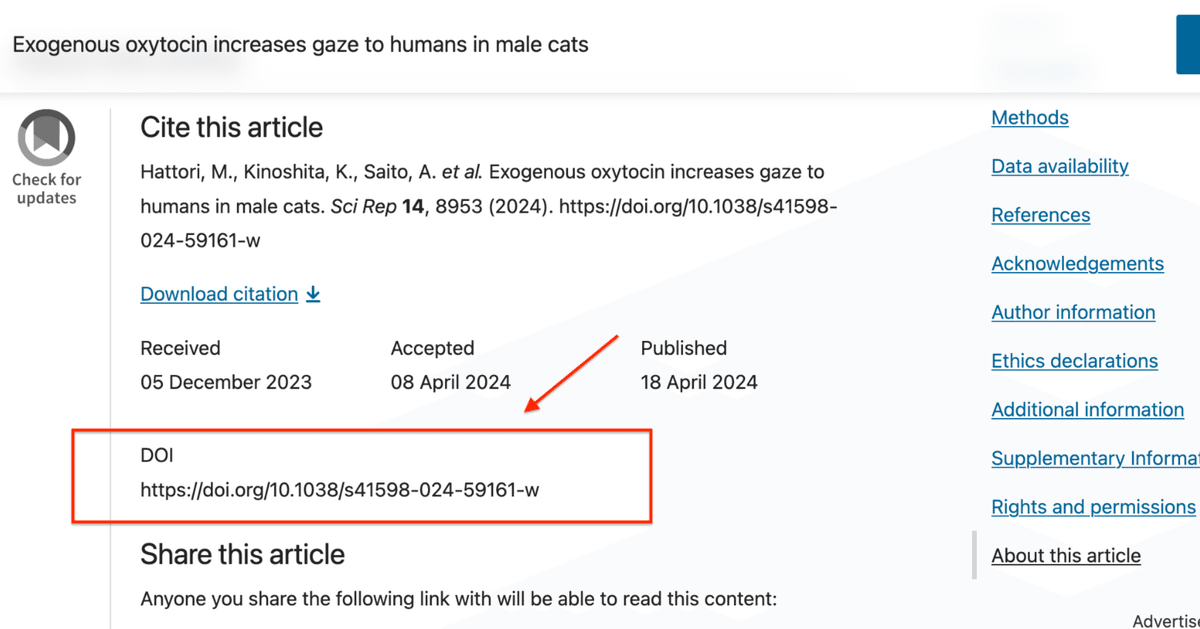Go to Supplementary Information section
The width and height of the screenshot is (1200, 629).
1095,458
